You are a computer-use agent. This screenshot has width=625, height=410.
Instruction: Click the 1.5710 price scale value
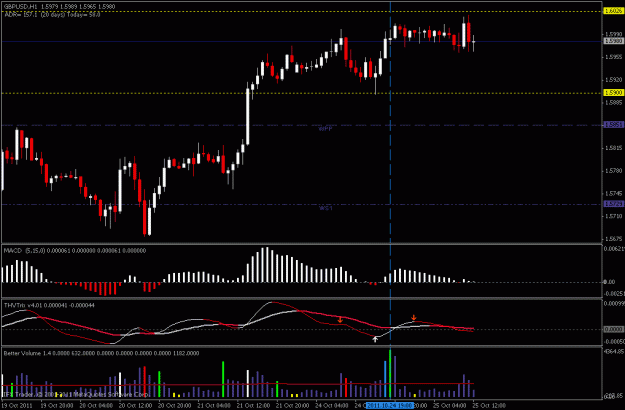[613, 216]
